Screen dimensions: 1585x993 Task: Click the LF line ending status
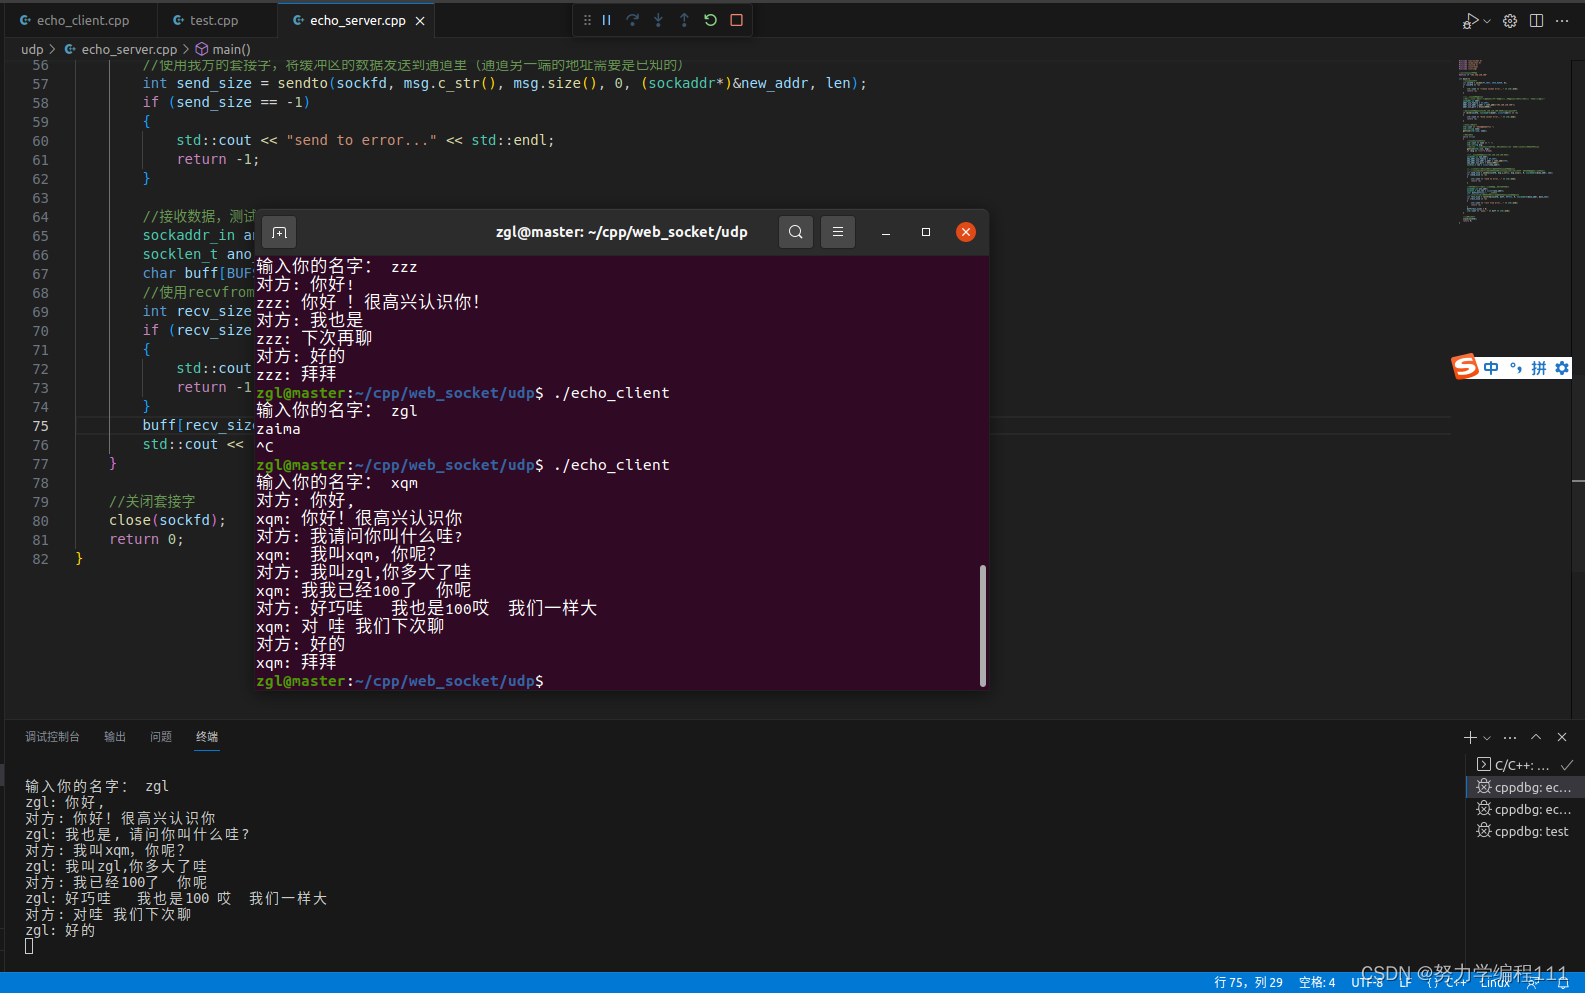point(1405,983)
